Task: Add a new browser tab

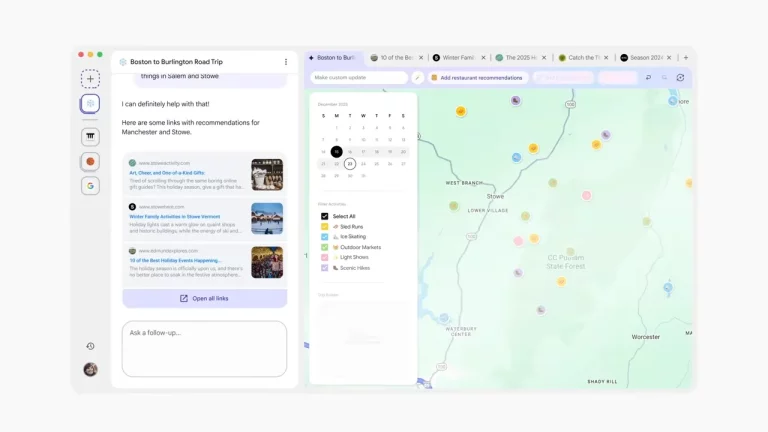Action: [x=686, y=58]
